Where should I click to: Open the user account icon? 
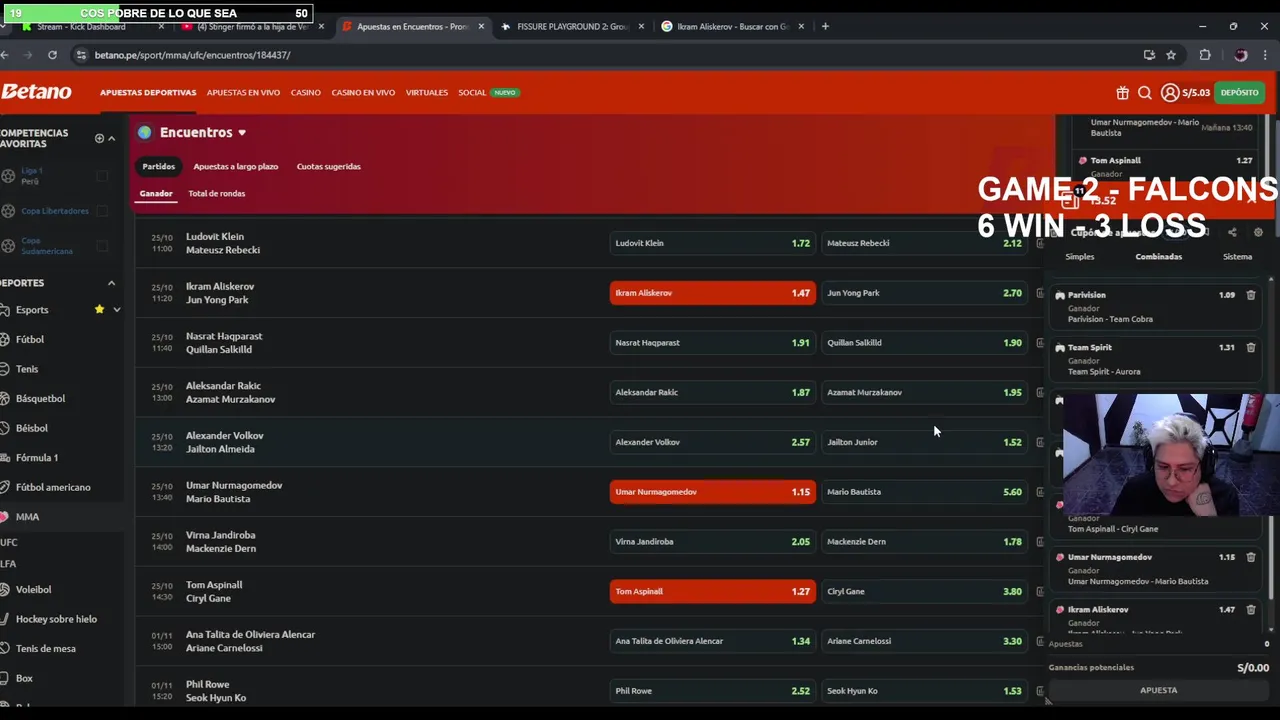coord(1169,93)
